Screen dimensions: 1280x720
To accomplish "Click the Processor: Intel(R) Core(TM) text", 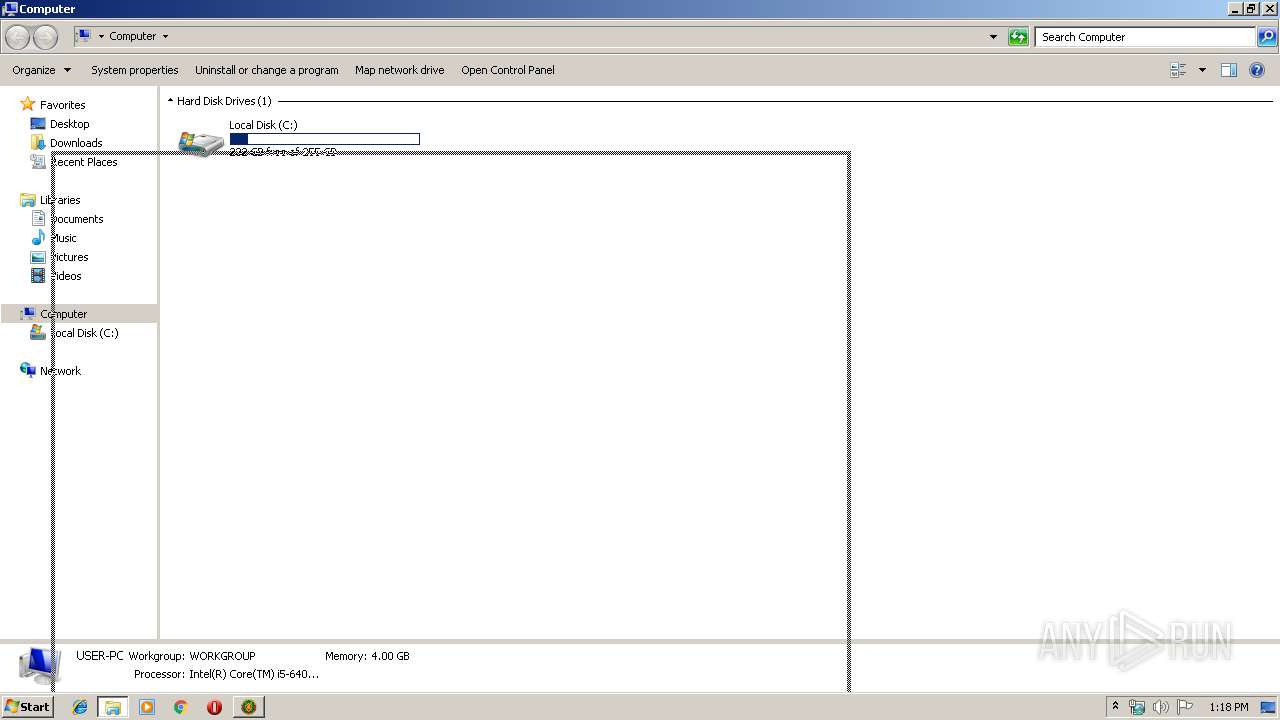I will (x=226, y=674).
